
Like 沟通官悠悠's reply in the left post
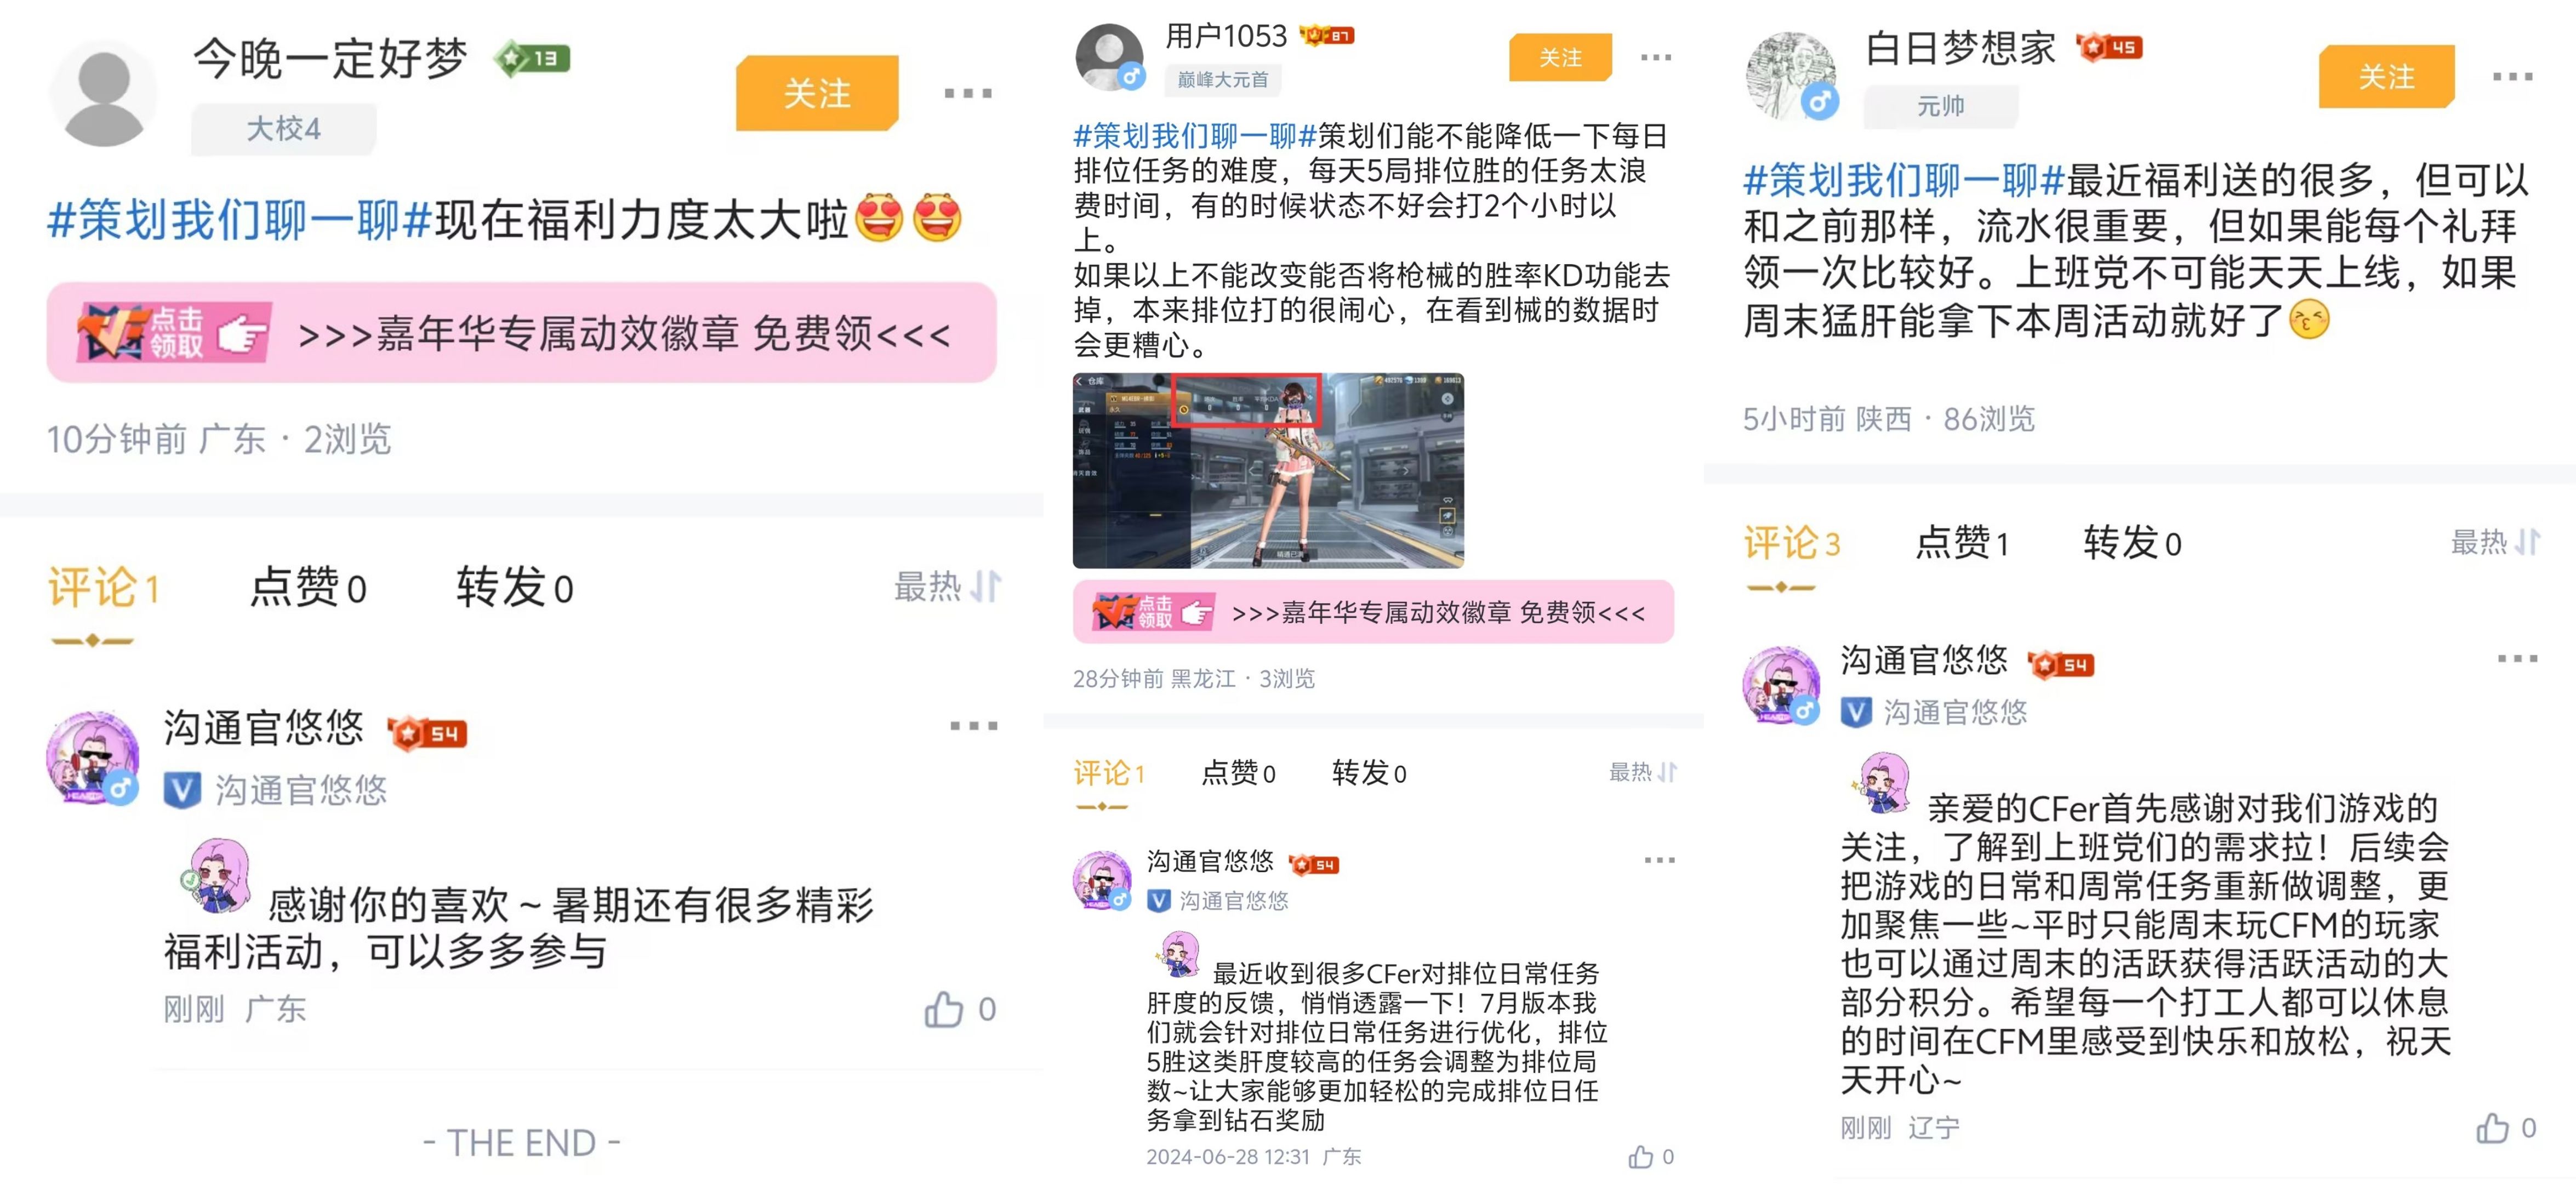click(x=943, y=1009)
